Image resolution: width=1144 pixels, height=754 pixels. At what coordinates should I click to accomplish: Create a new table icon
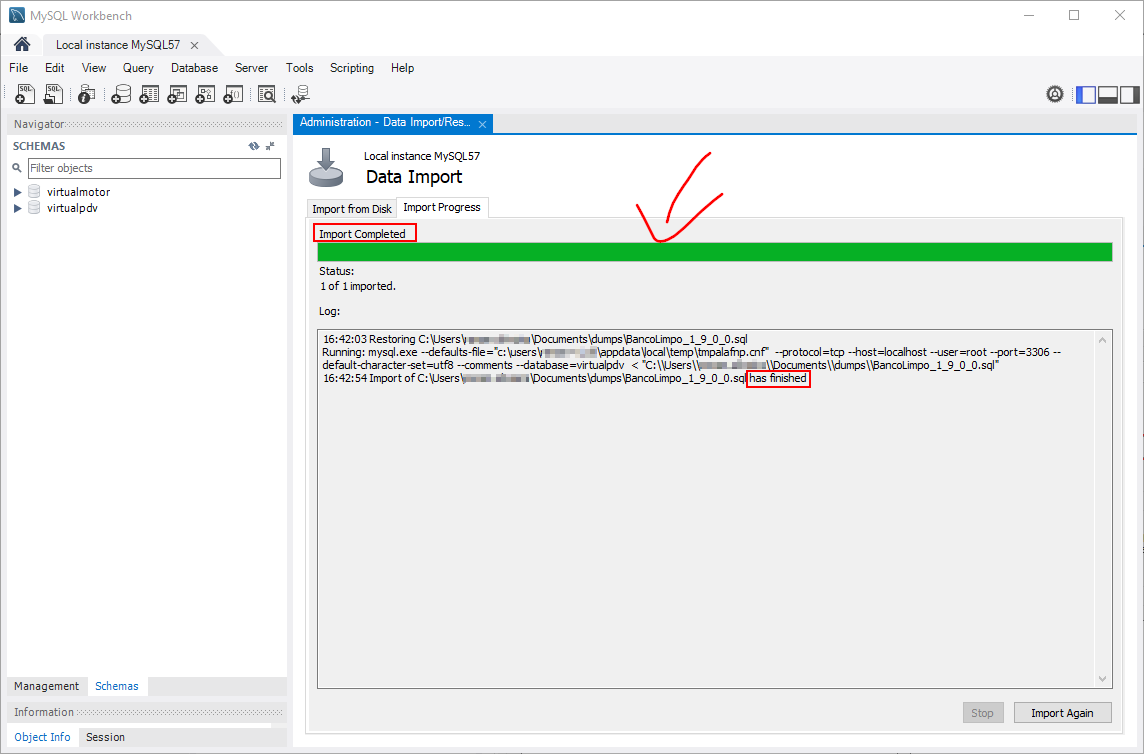click(x=149, y=93)
